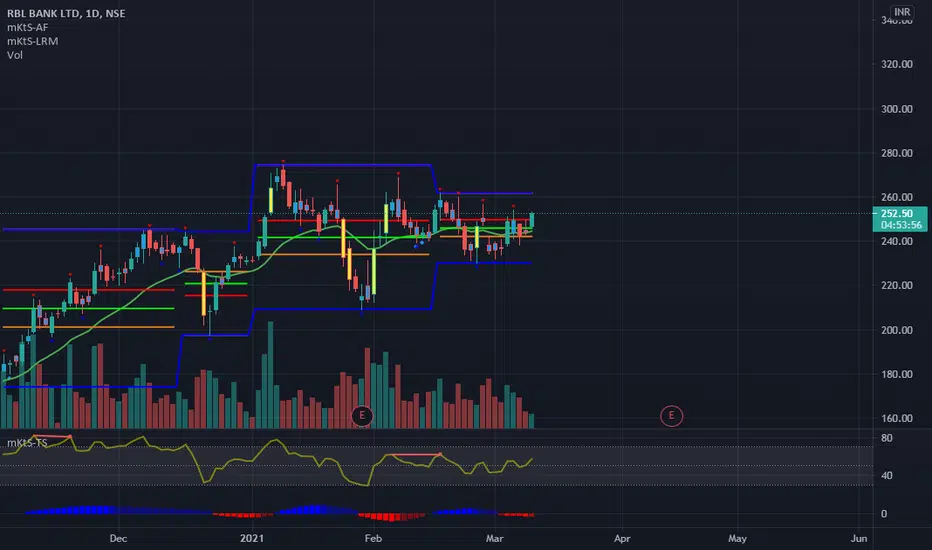
Task: Click the 320.00 price axis label
Action: [x=897, y=64]
